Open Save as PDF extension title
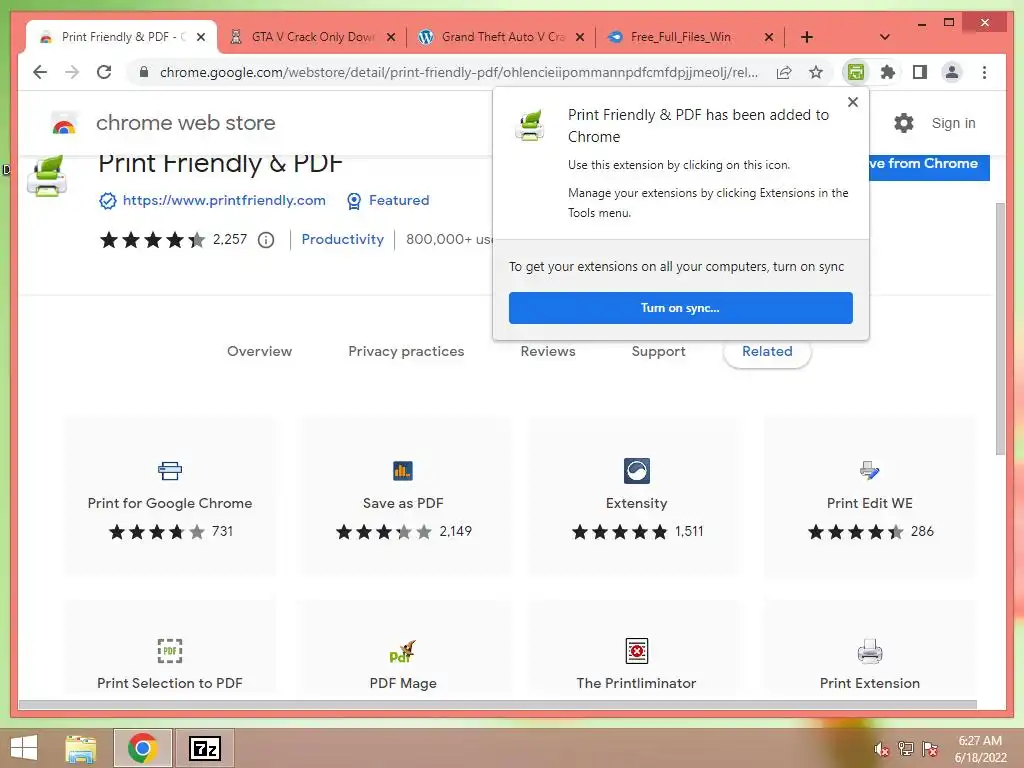 coord(403,503)
